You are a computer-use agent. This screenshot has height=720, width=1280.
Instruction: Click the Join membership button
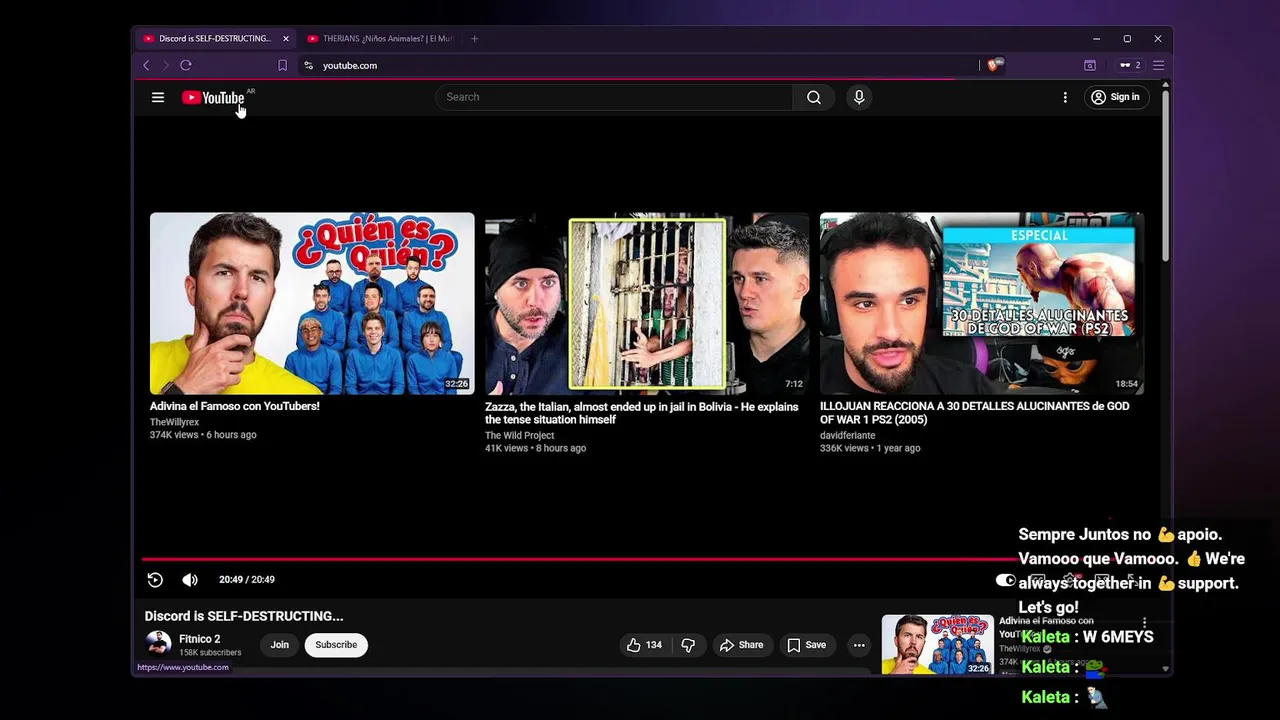coord(280,645)
